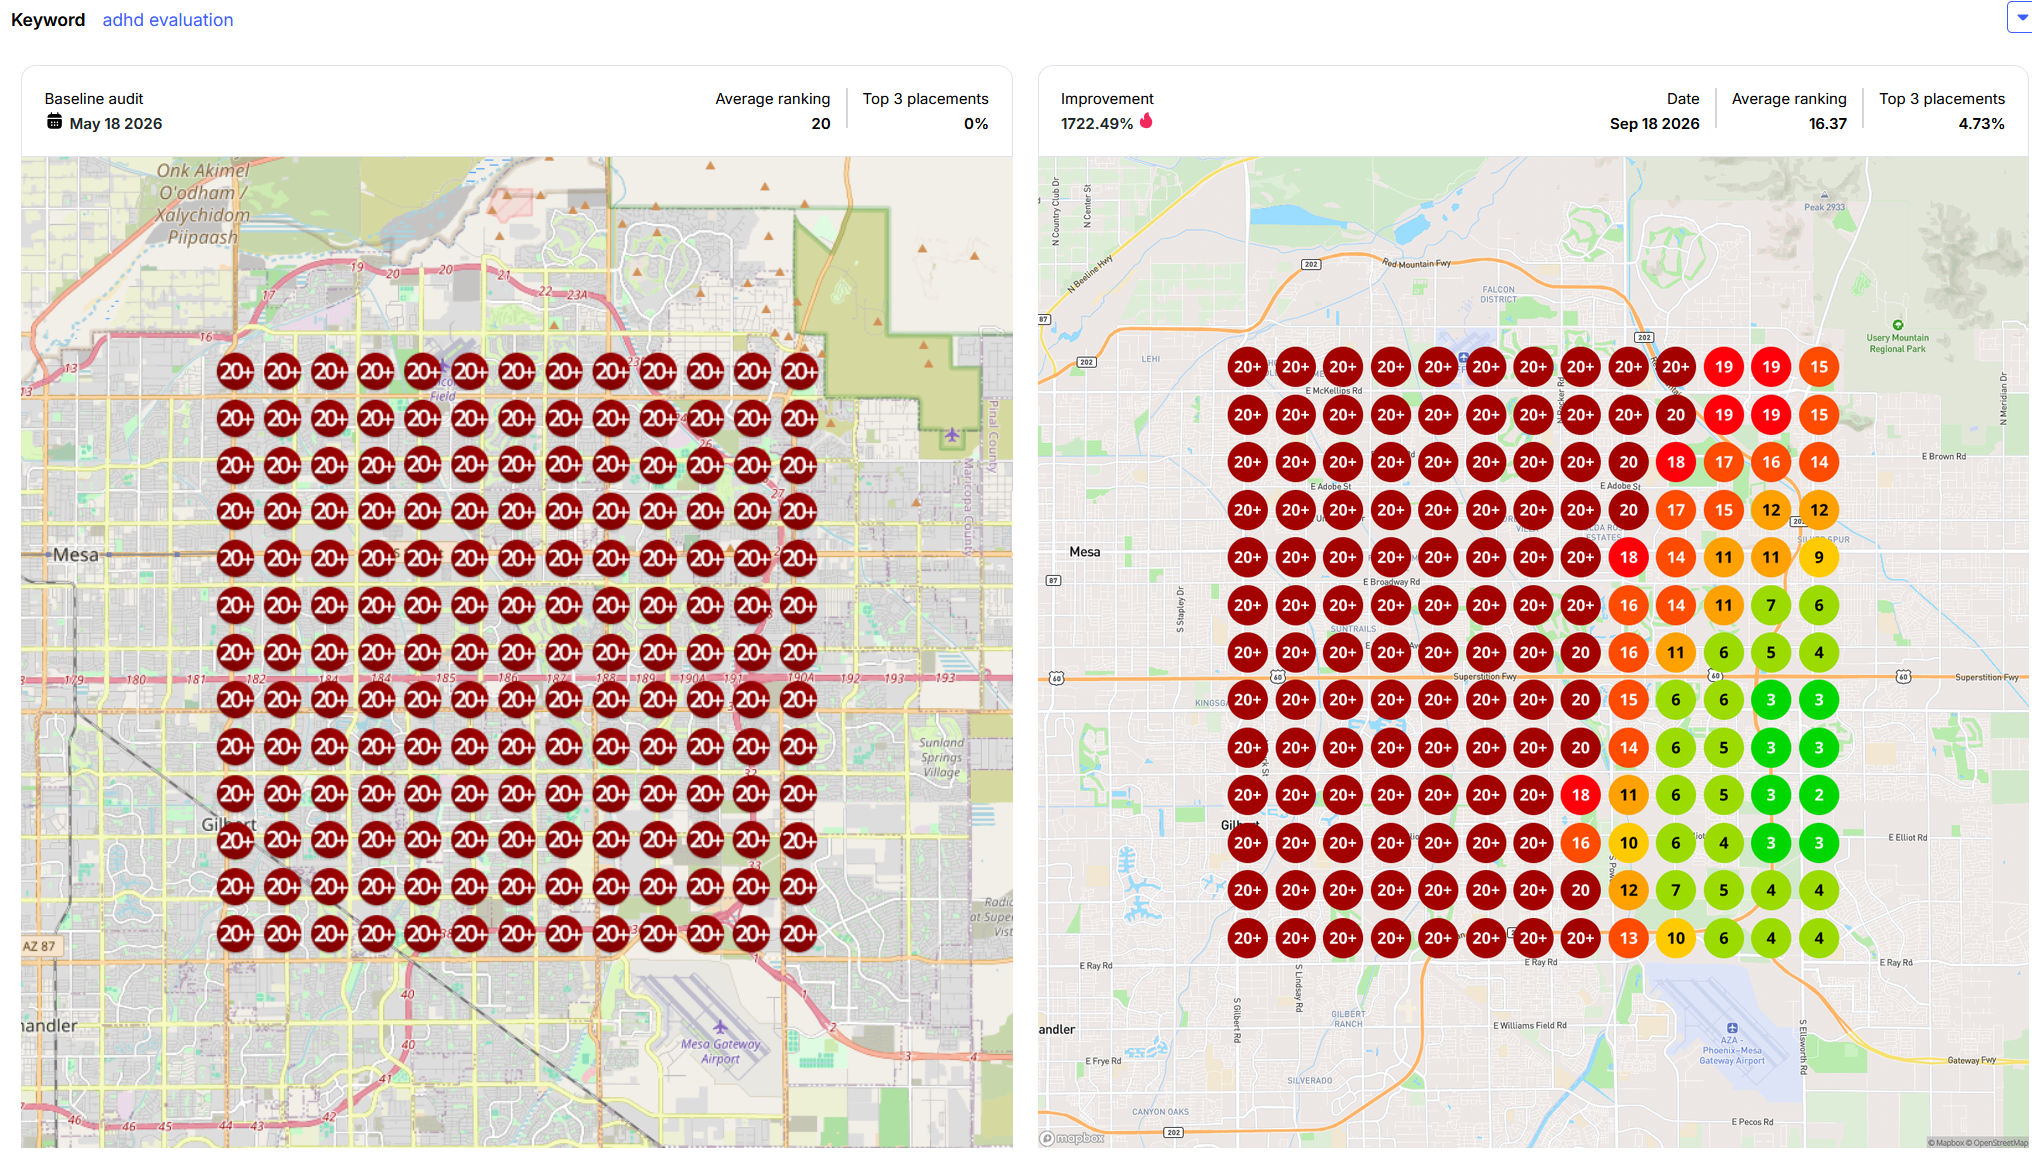Expand the dropdown arrow in the top-right corner

pos(2021,17)
